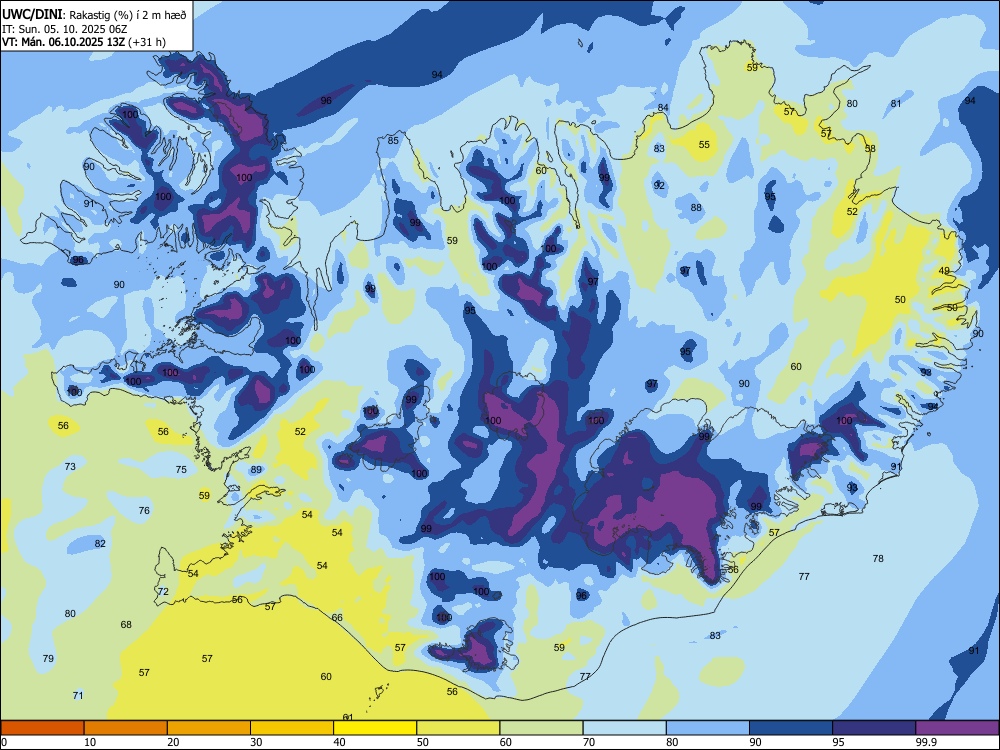
Task: Click the purple above-99.9 legend swatch
Action: [x=957, y=728]
